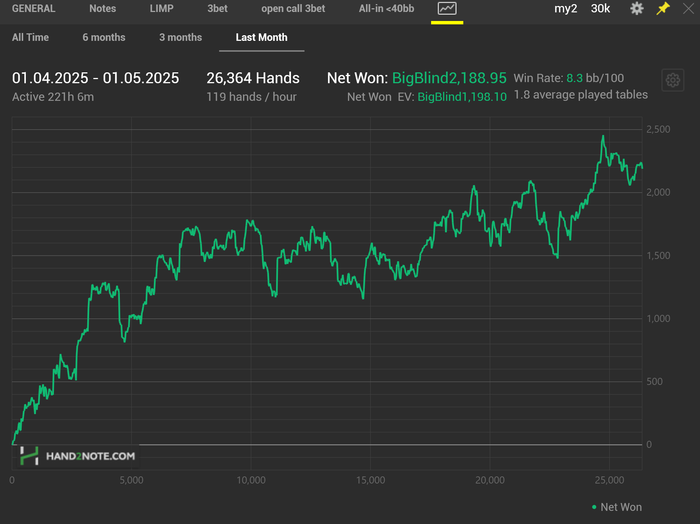Close the popup with the X icon

pyautogui.click(x=688, y=8)
